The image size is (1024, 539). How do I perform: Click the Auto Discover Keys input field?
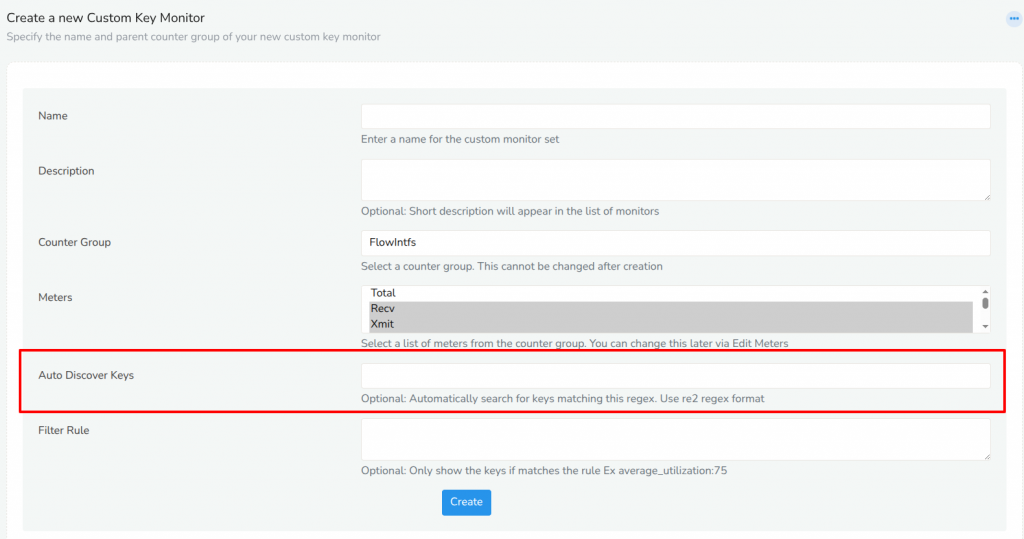pyautogui.click(x=675, y=376)
